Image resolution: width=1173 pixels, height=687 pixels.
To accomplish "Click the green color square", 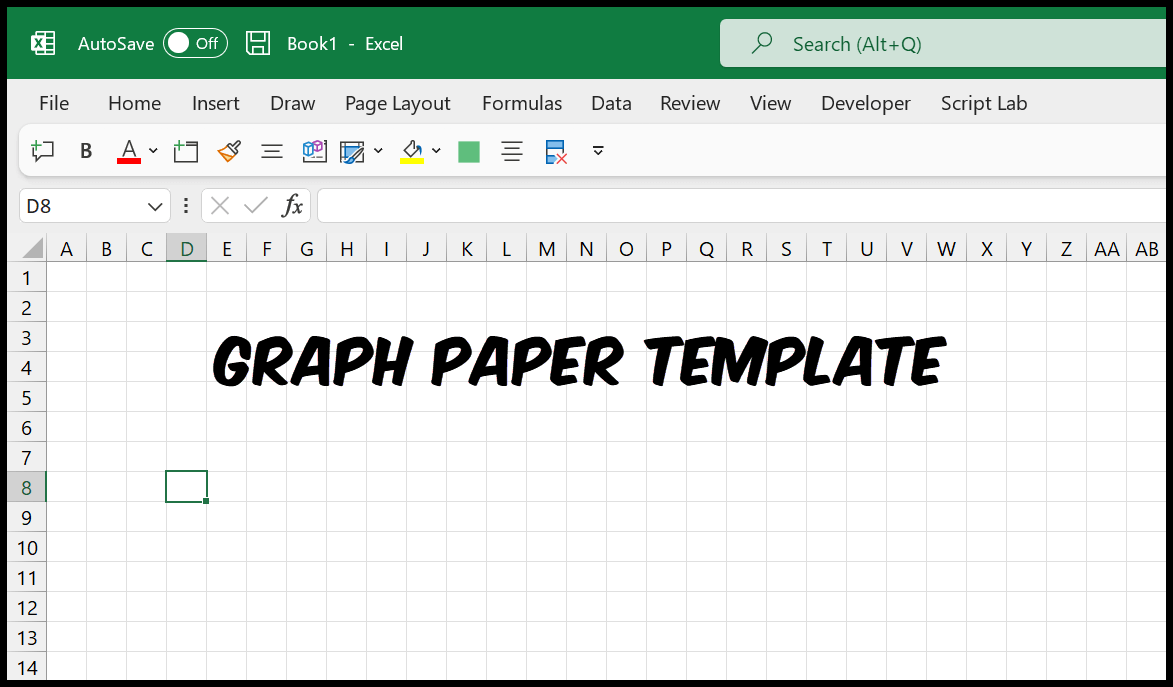I will coord(469,152).
